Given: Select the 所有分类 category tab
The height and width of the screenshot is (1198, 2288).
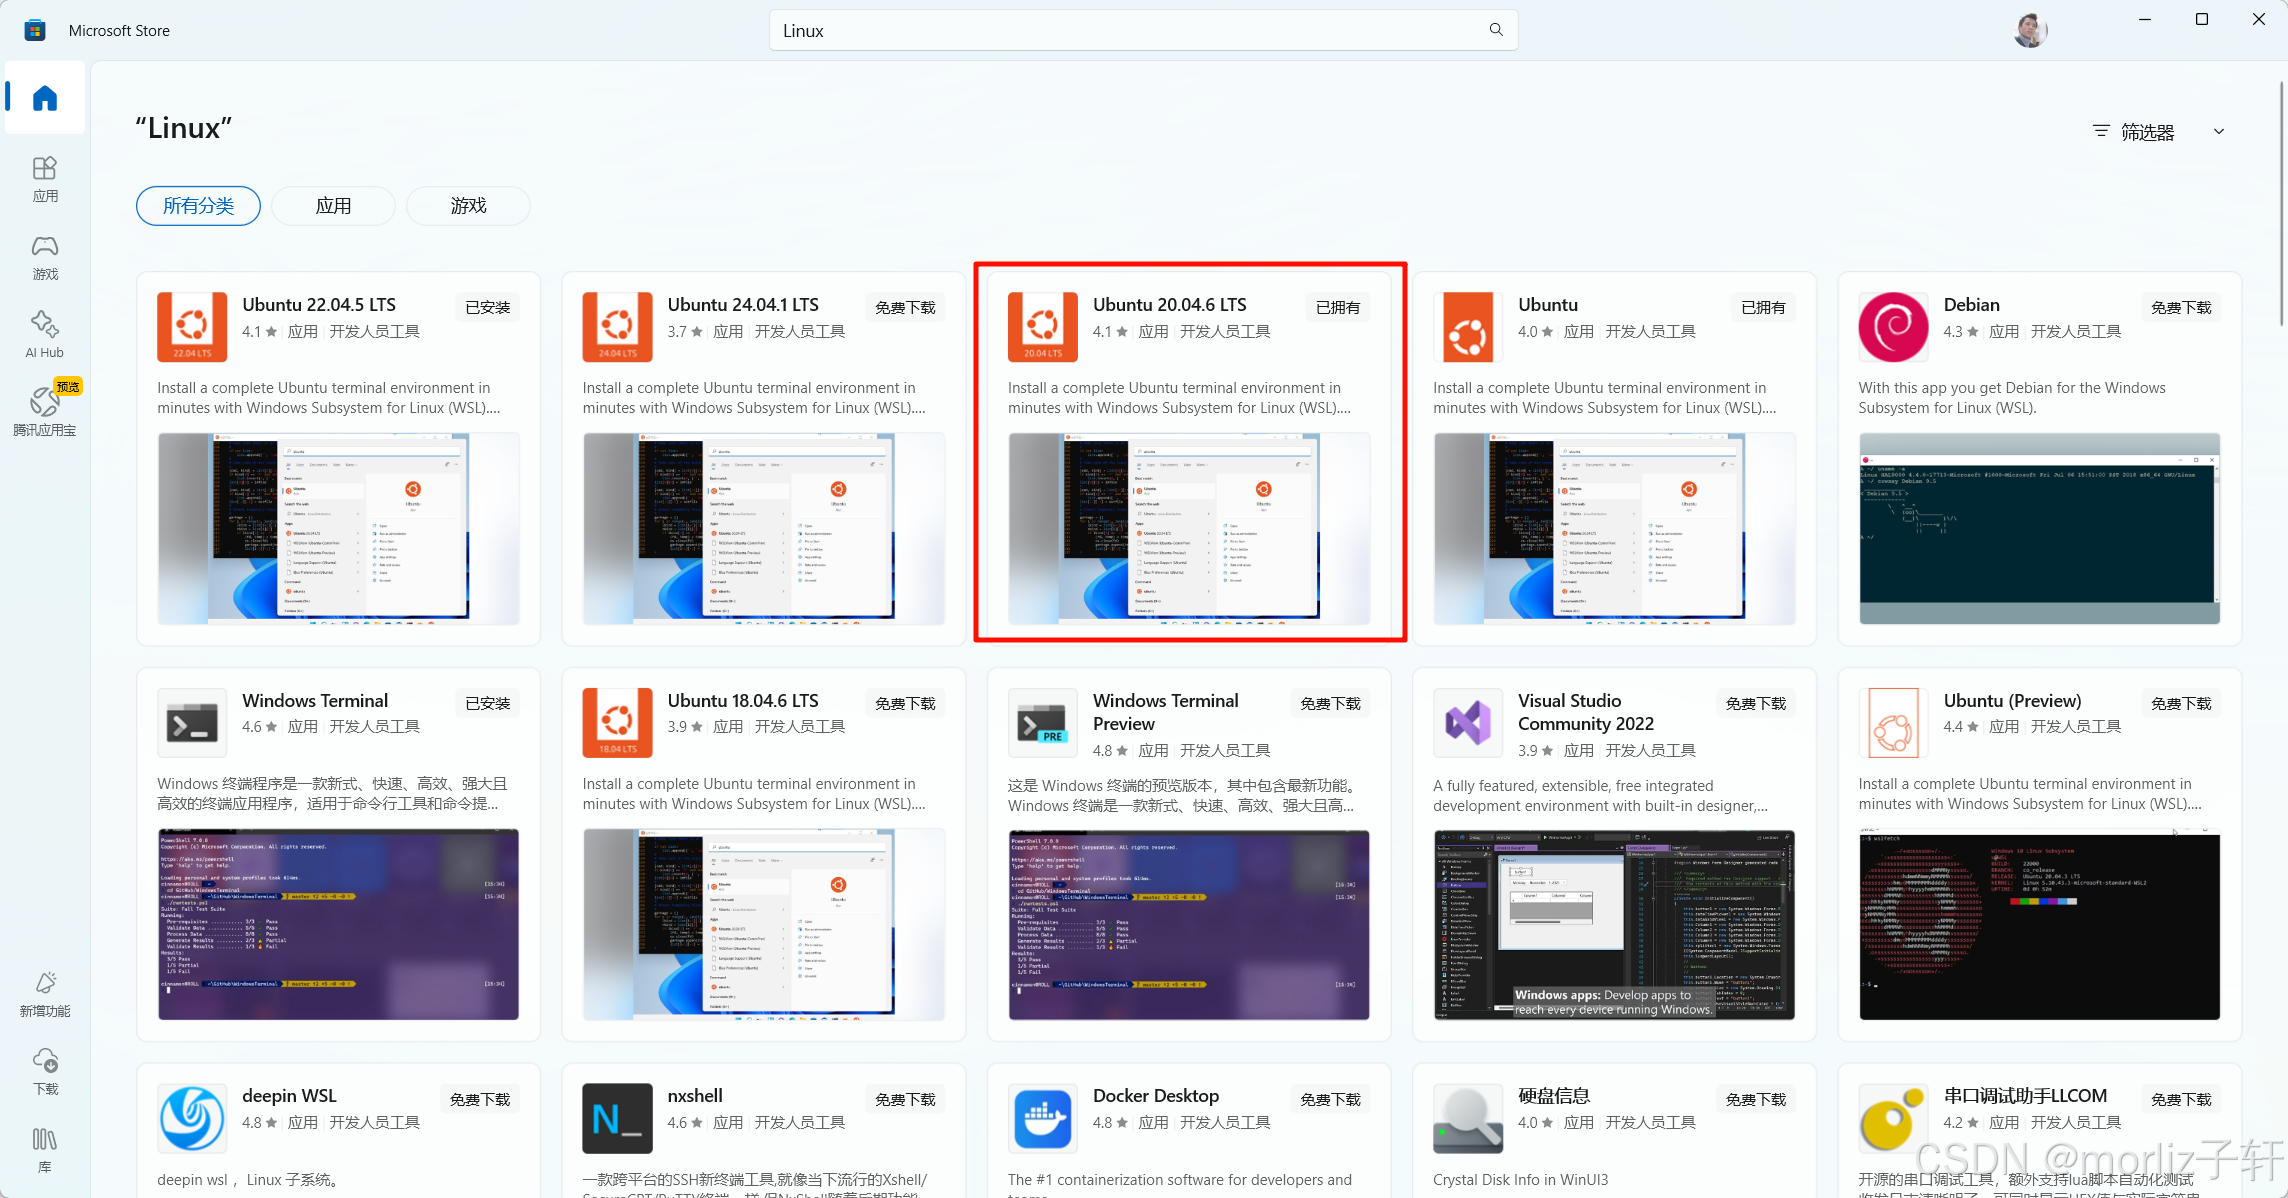Looking at the screenshot, I should click(x=198, y=206).
